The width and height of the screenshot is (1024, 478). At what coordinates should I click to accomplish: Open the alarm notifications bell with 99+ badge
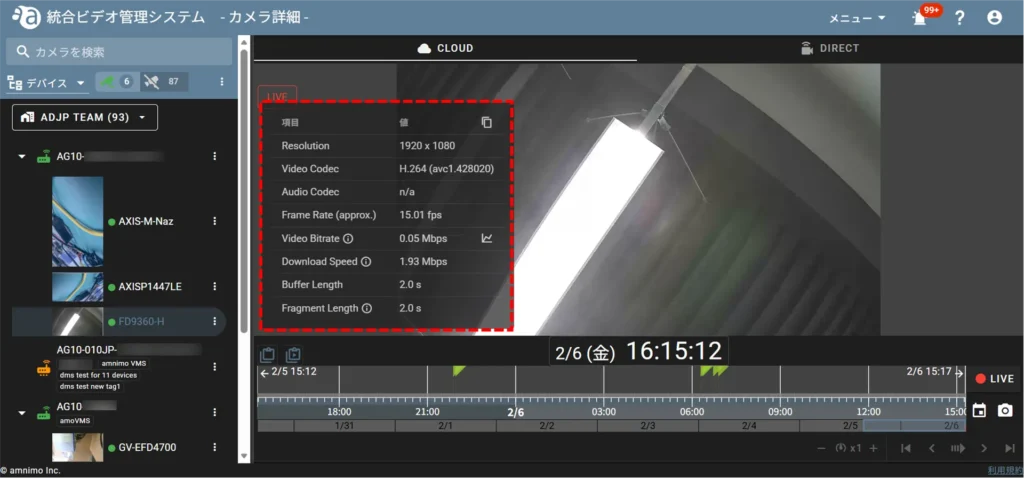coord(920,18)
